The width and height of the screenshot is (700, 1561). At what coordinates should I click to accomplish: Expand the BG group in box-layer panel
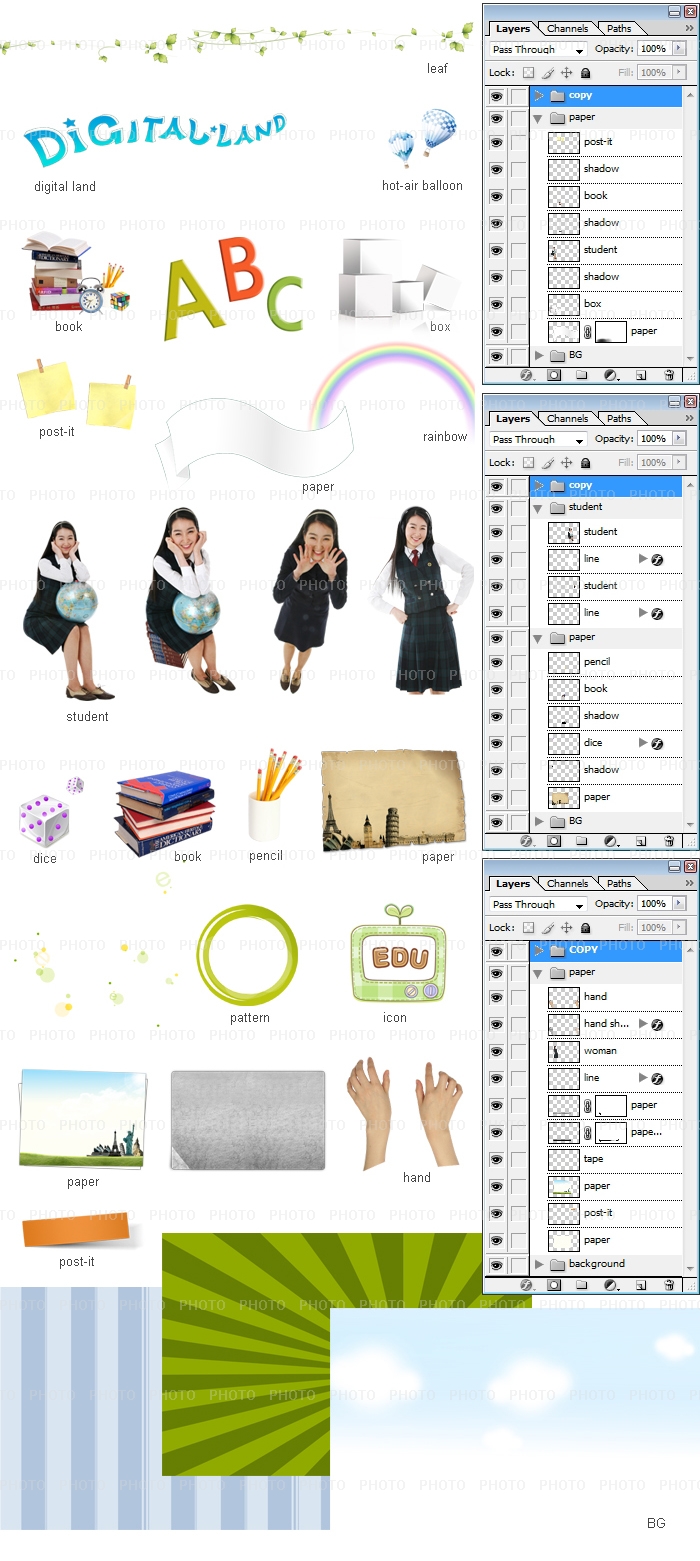coord(539,355)
